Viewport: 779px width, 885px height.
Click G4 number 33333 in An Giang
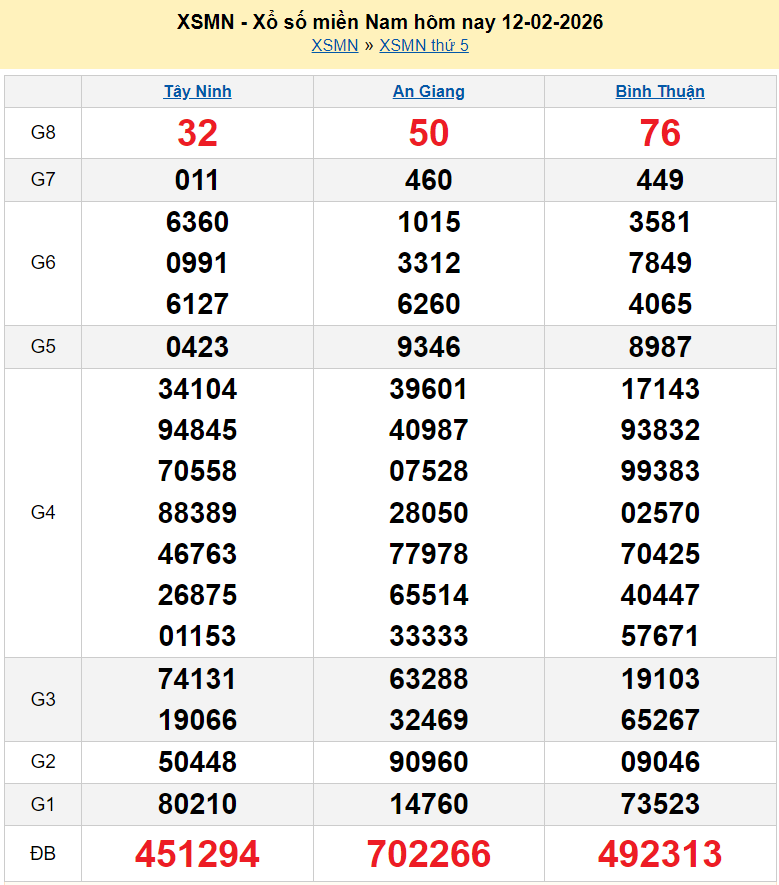tap(428, 636)
